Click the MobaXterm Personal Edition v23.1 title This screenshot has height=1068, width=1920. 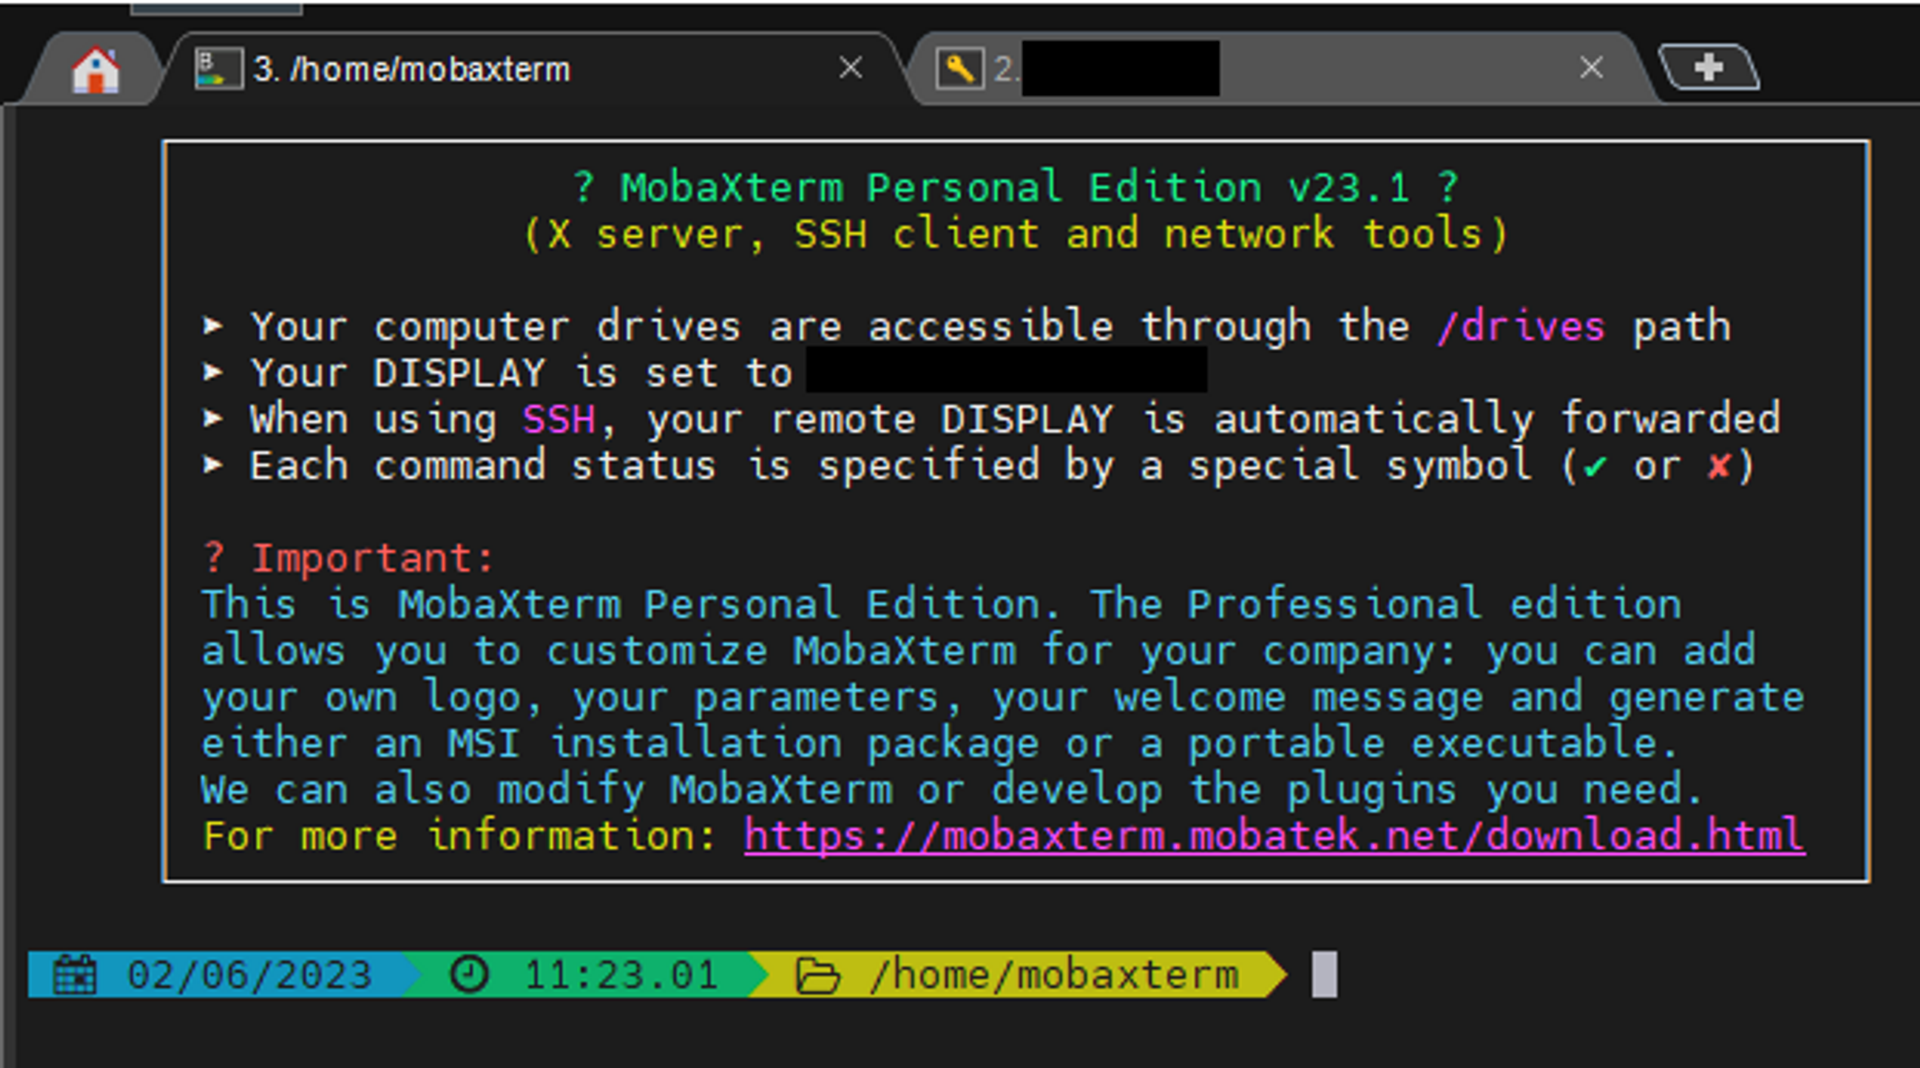[1015, 188]
